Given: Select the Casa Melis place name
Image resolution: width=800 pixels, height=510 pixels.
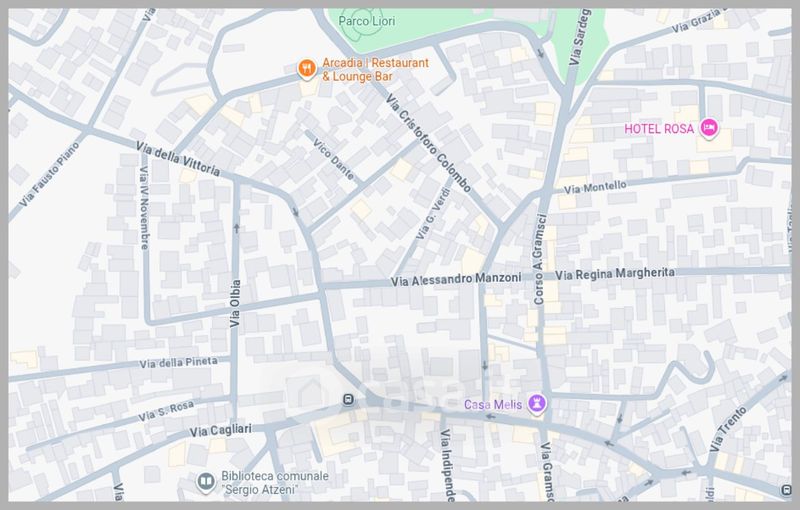Looking at the screenshot, I should (494, 404).
